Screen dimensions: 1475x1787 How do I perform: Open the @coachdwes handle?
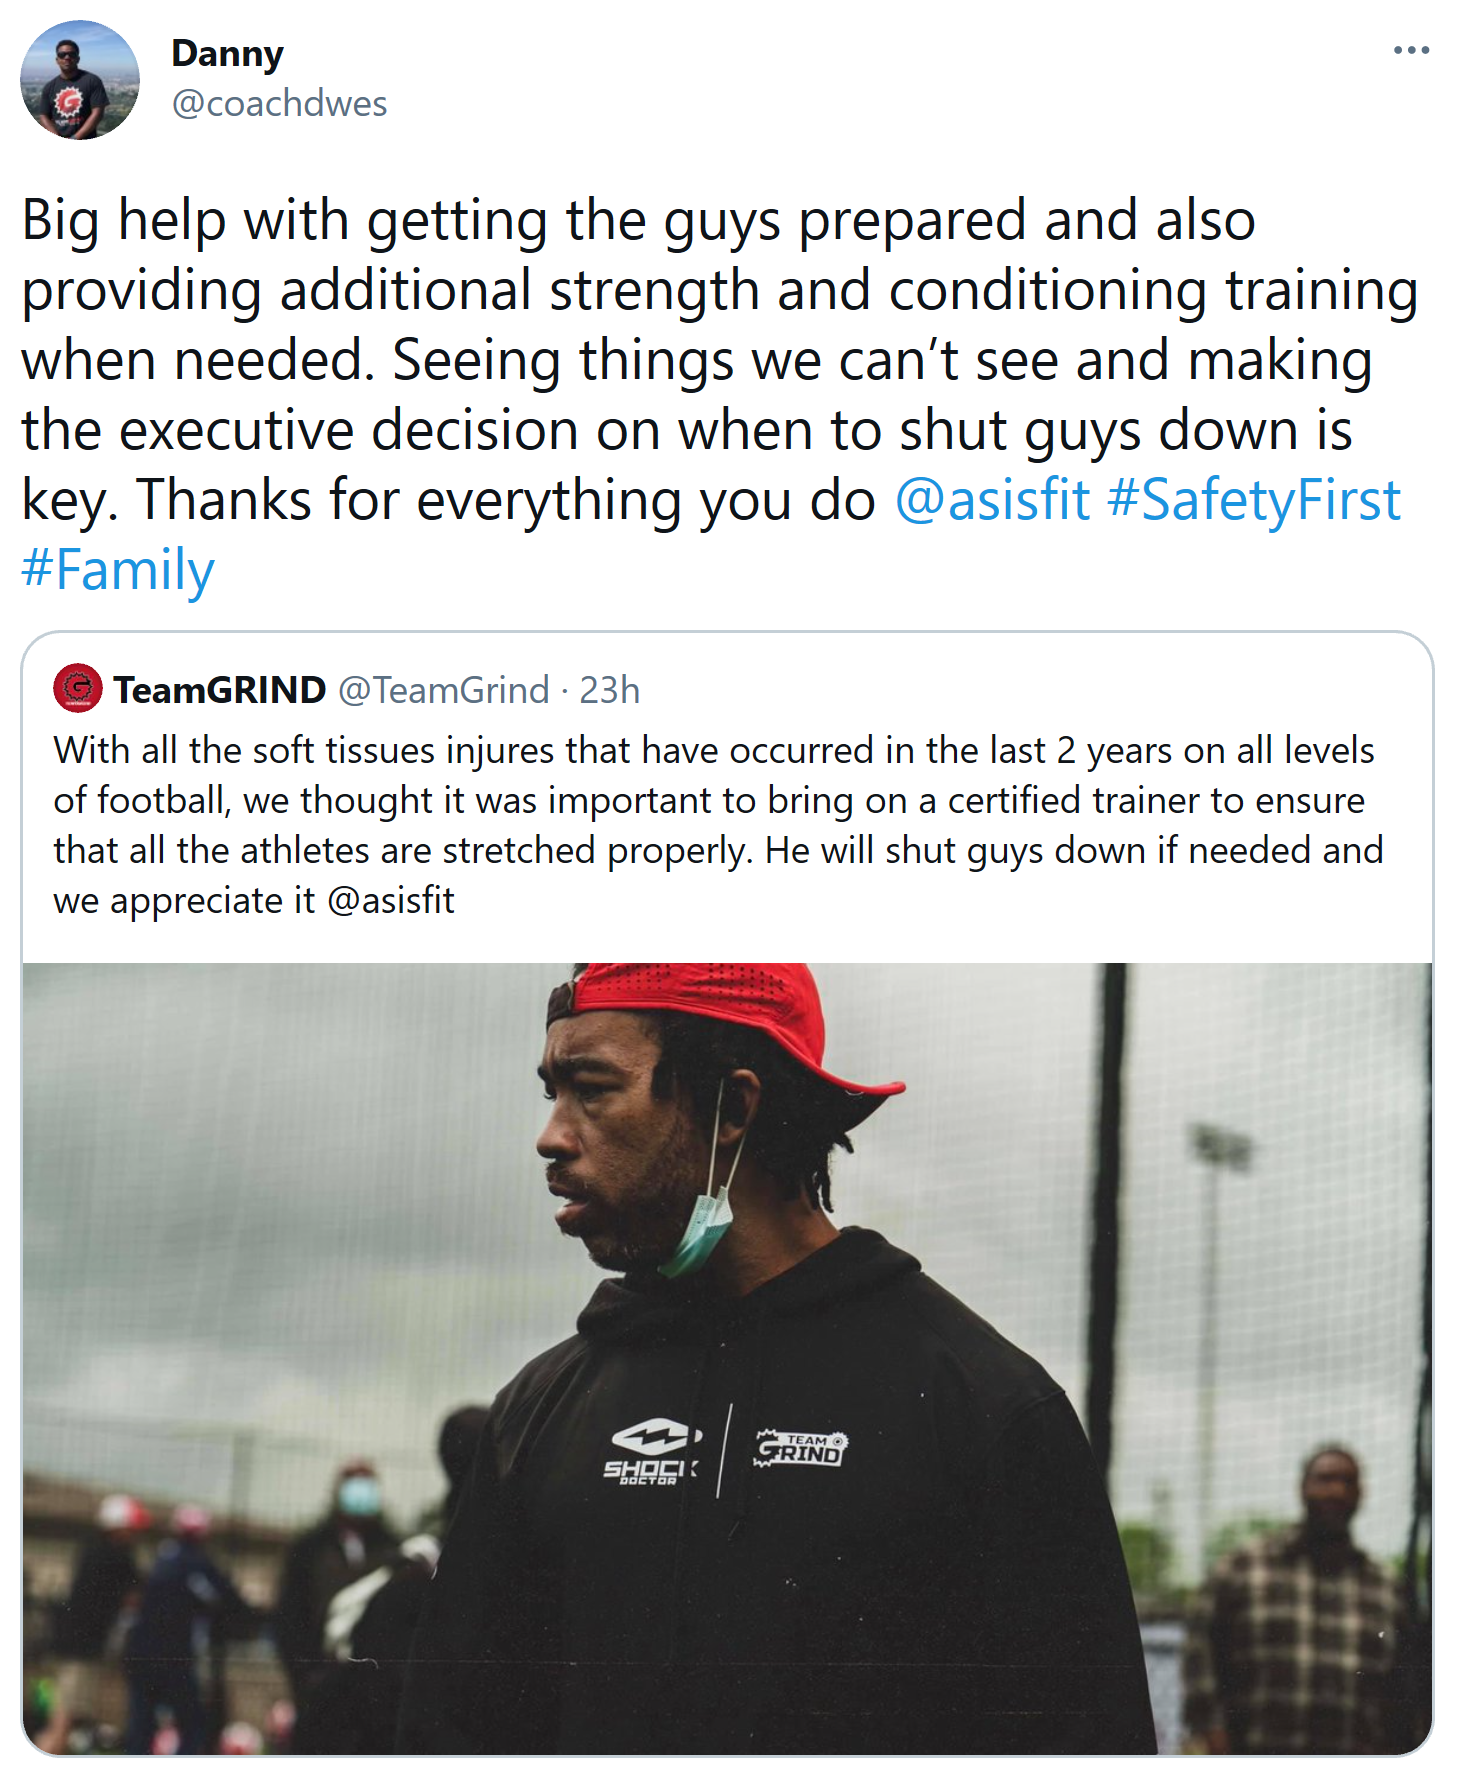tap(279, 103)
